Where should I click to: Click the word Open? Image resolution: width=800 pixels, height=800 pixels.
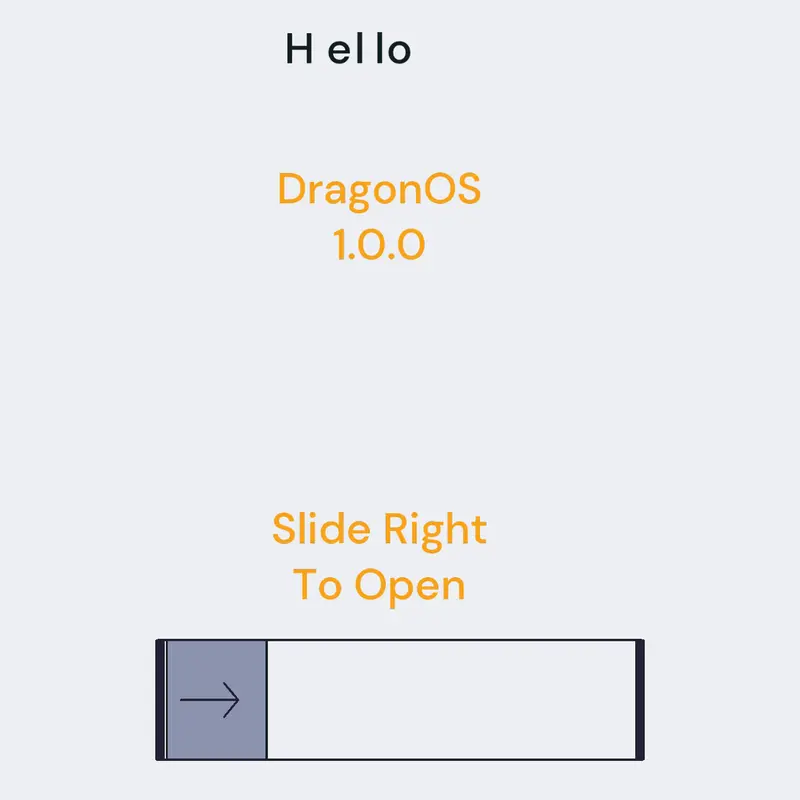click(x=410, y=587)
